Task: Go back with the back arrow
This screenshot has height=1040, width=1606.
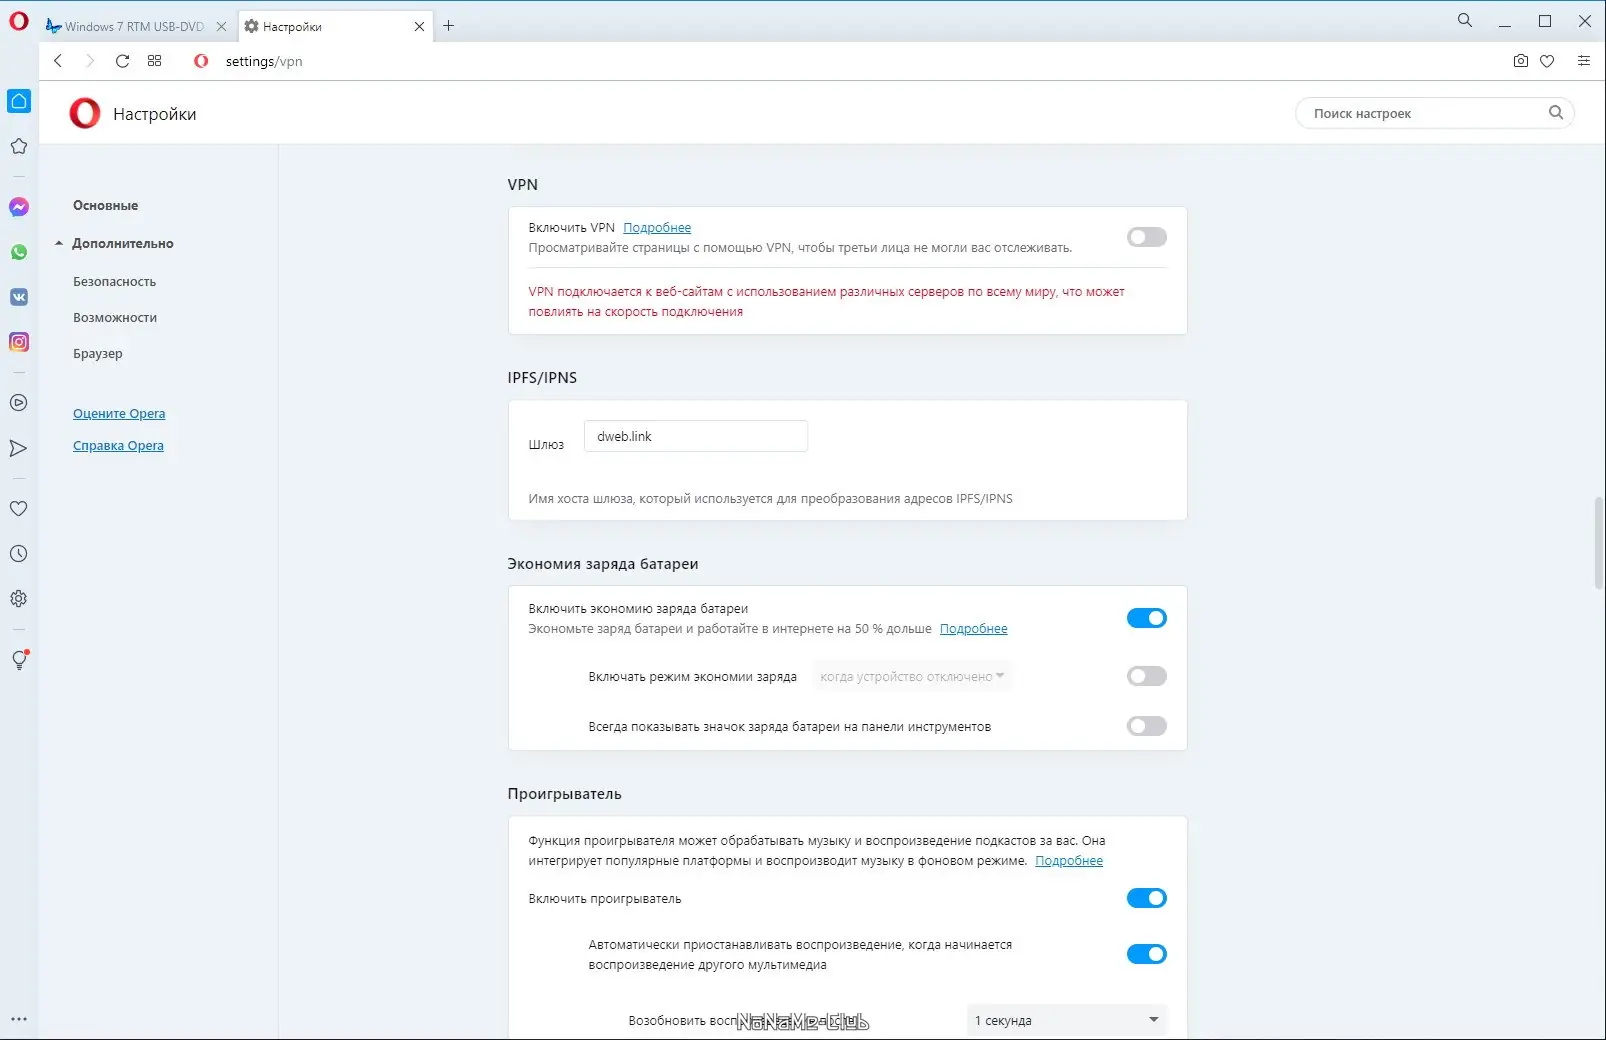Action: tap(58, 61)
